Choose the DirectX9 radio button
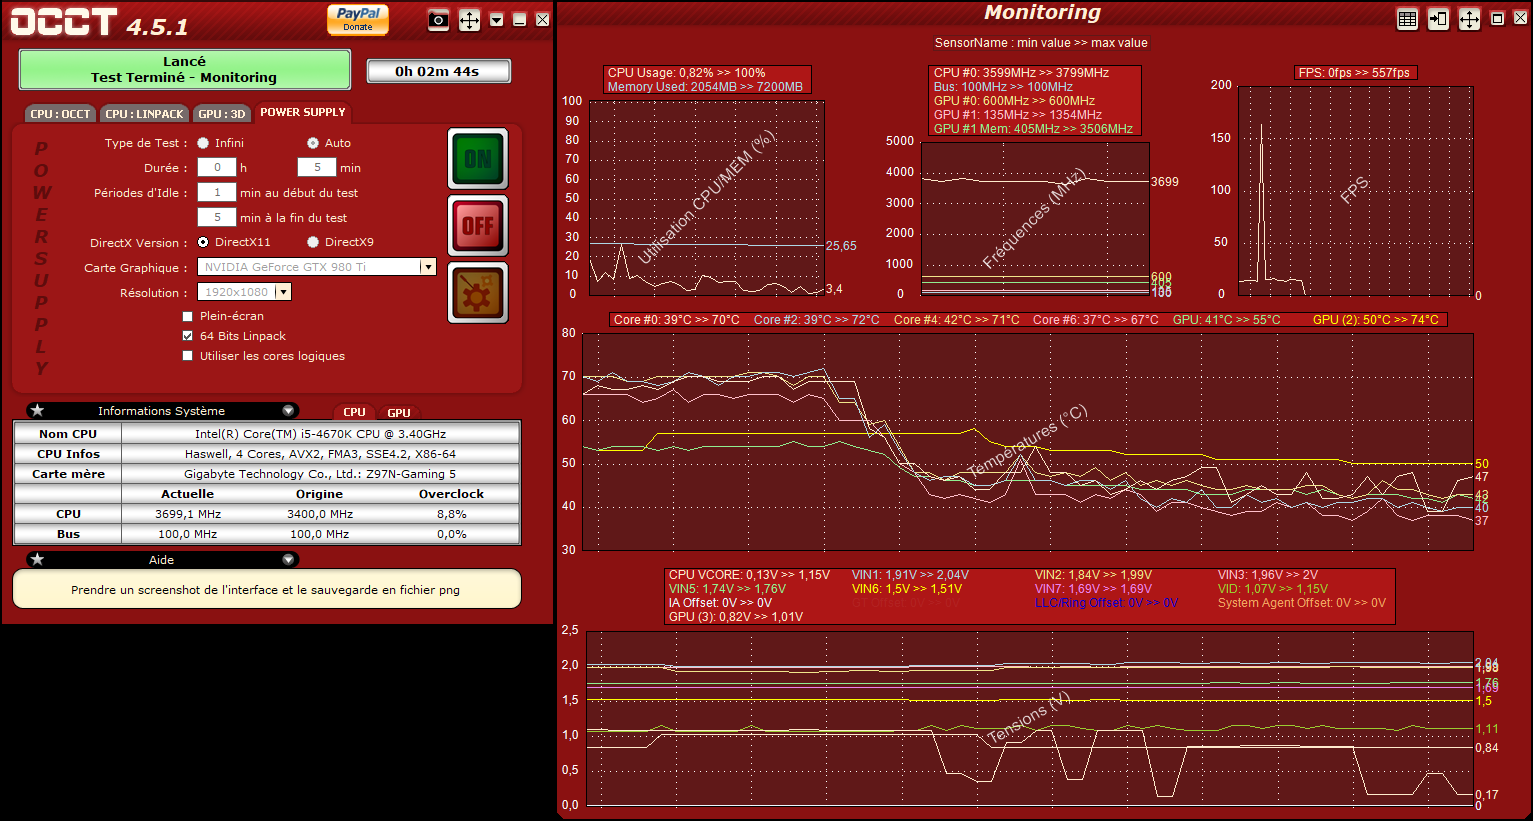This screenshot has height=821, width=1533. pyautogui.click(x=313, y=242)
